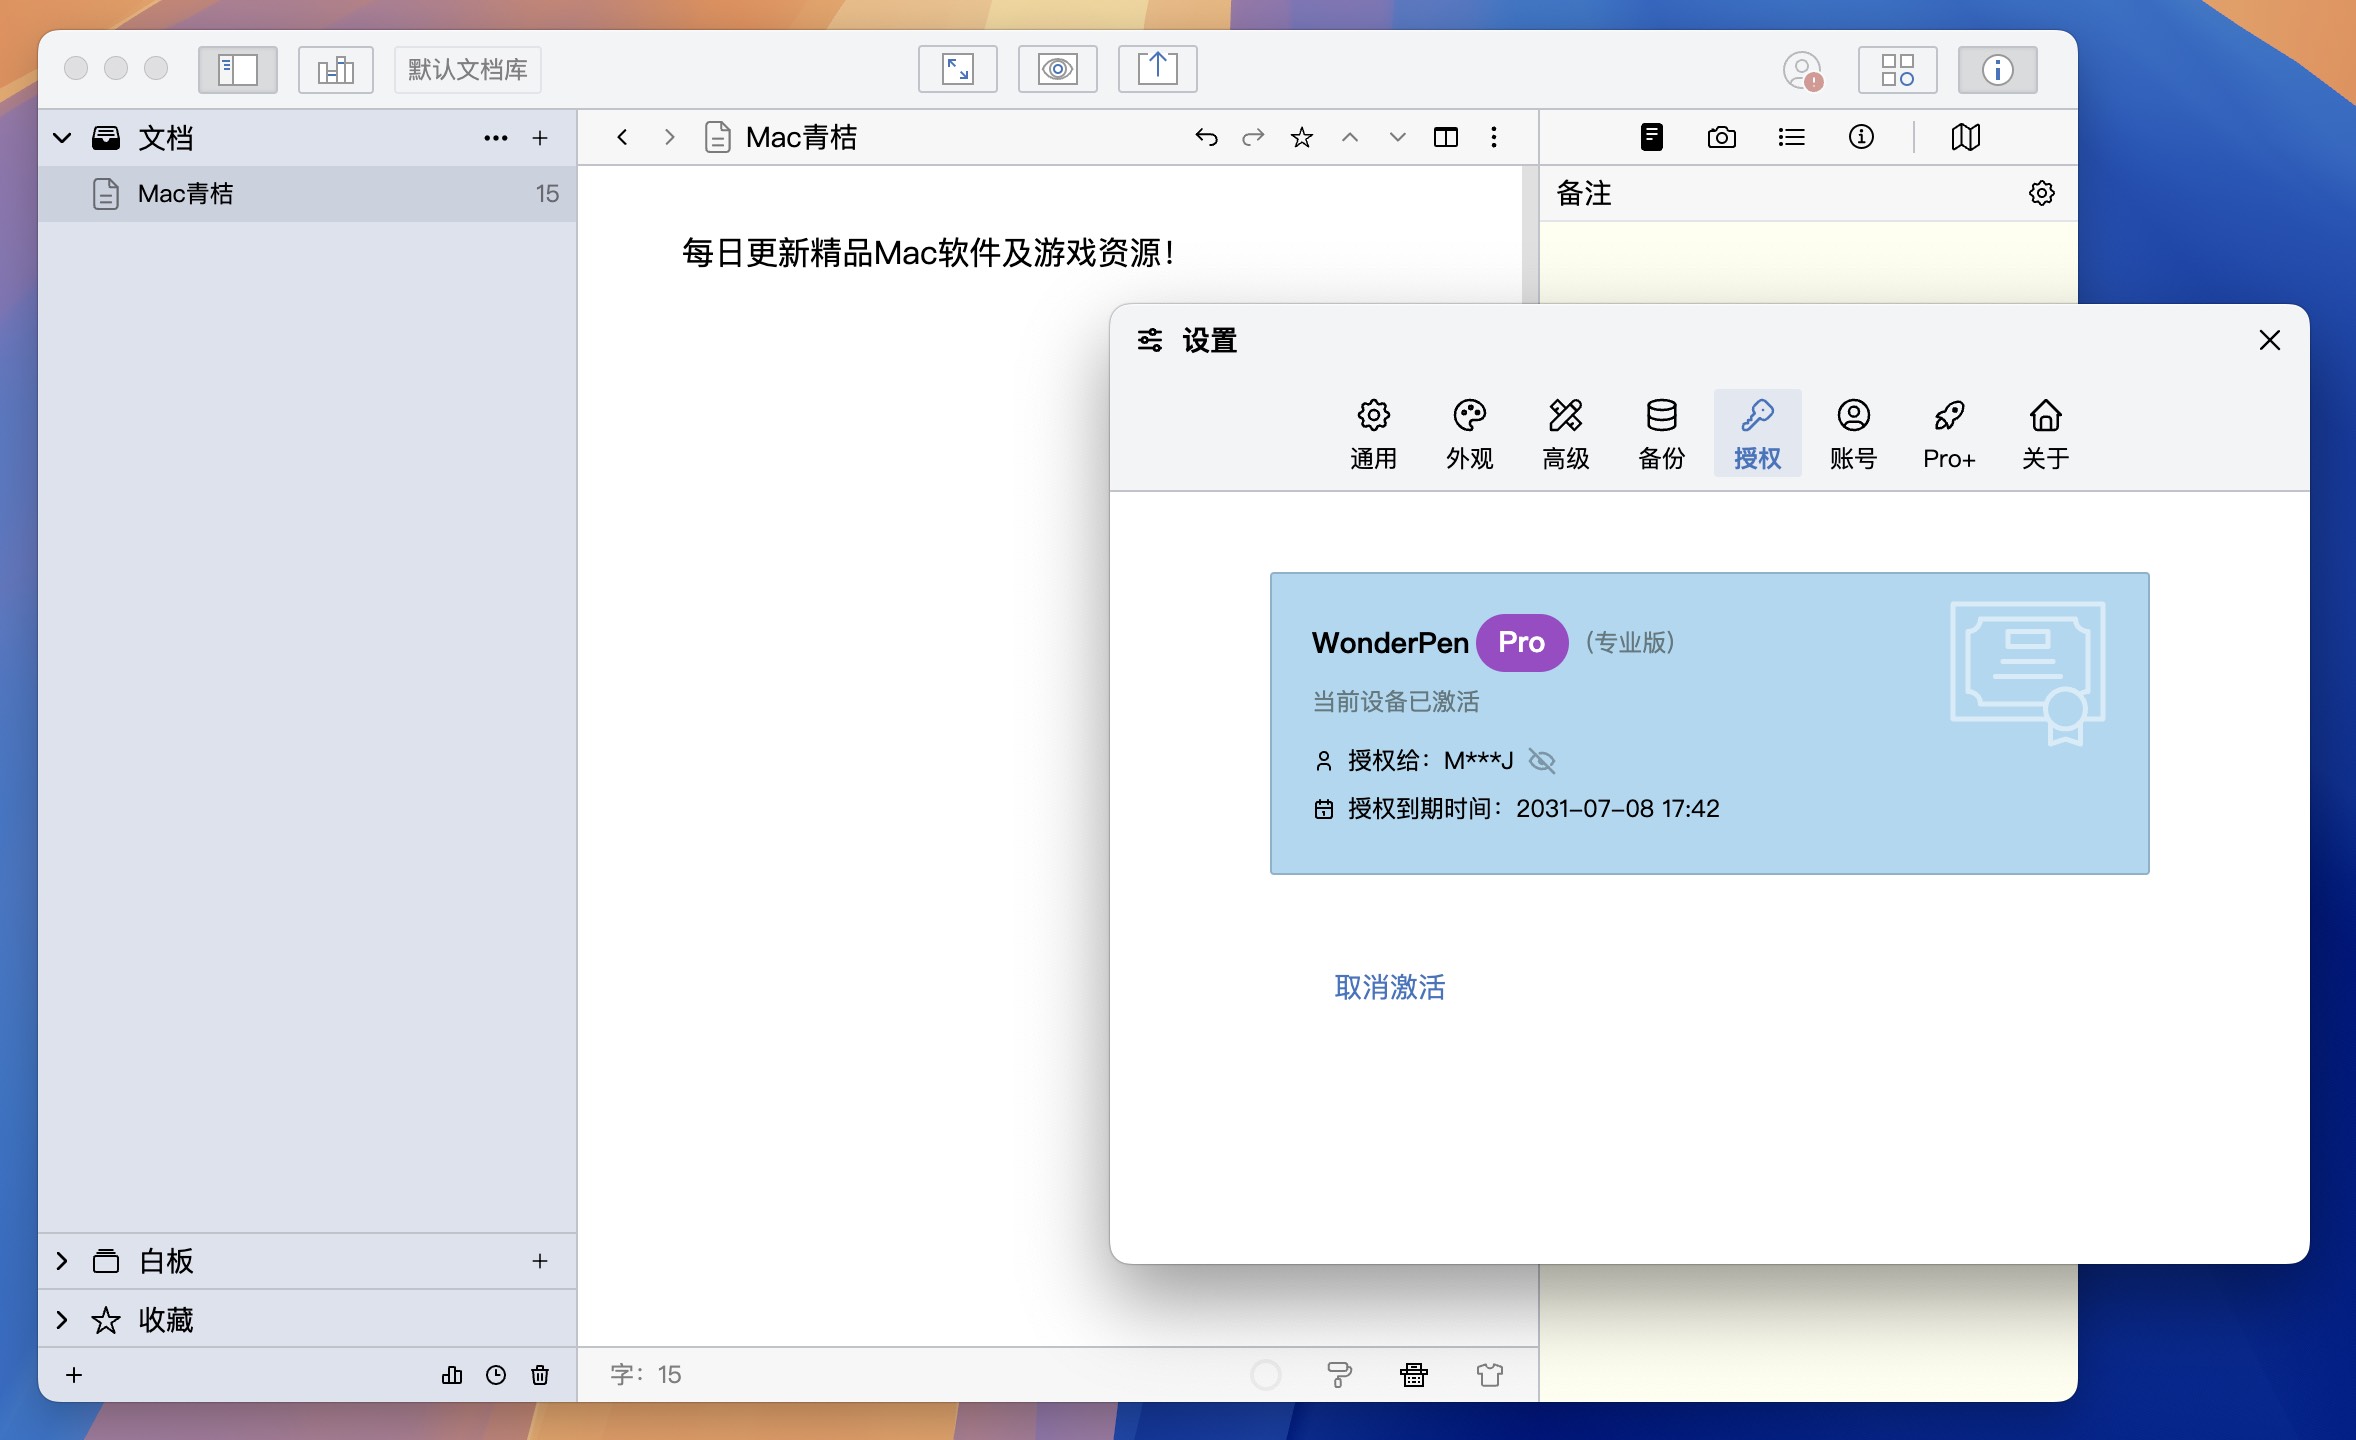Go forward with the right arrow

(670, 137)
